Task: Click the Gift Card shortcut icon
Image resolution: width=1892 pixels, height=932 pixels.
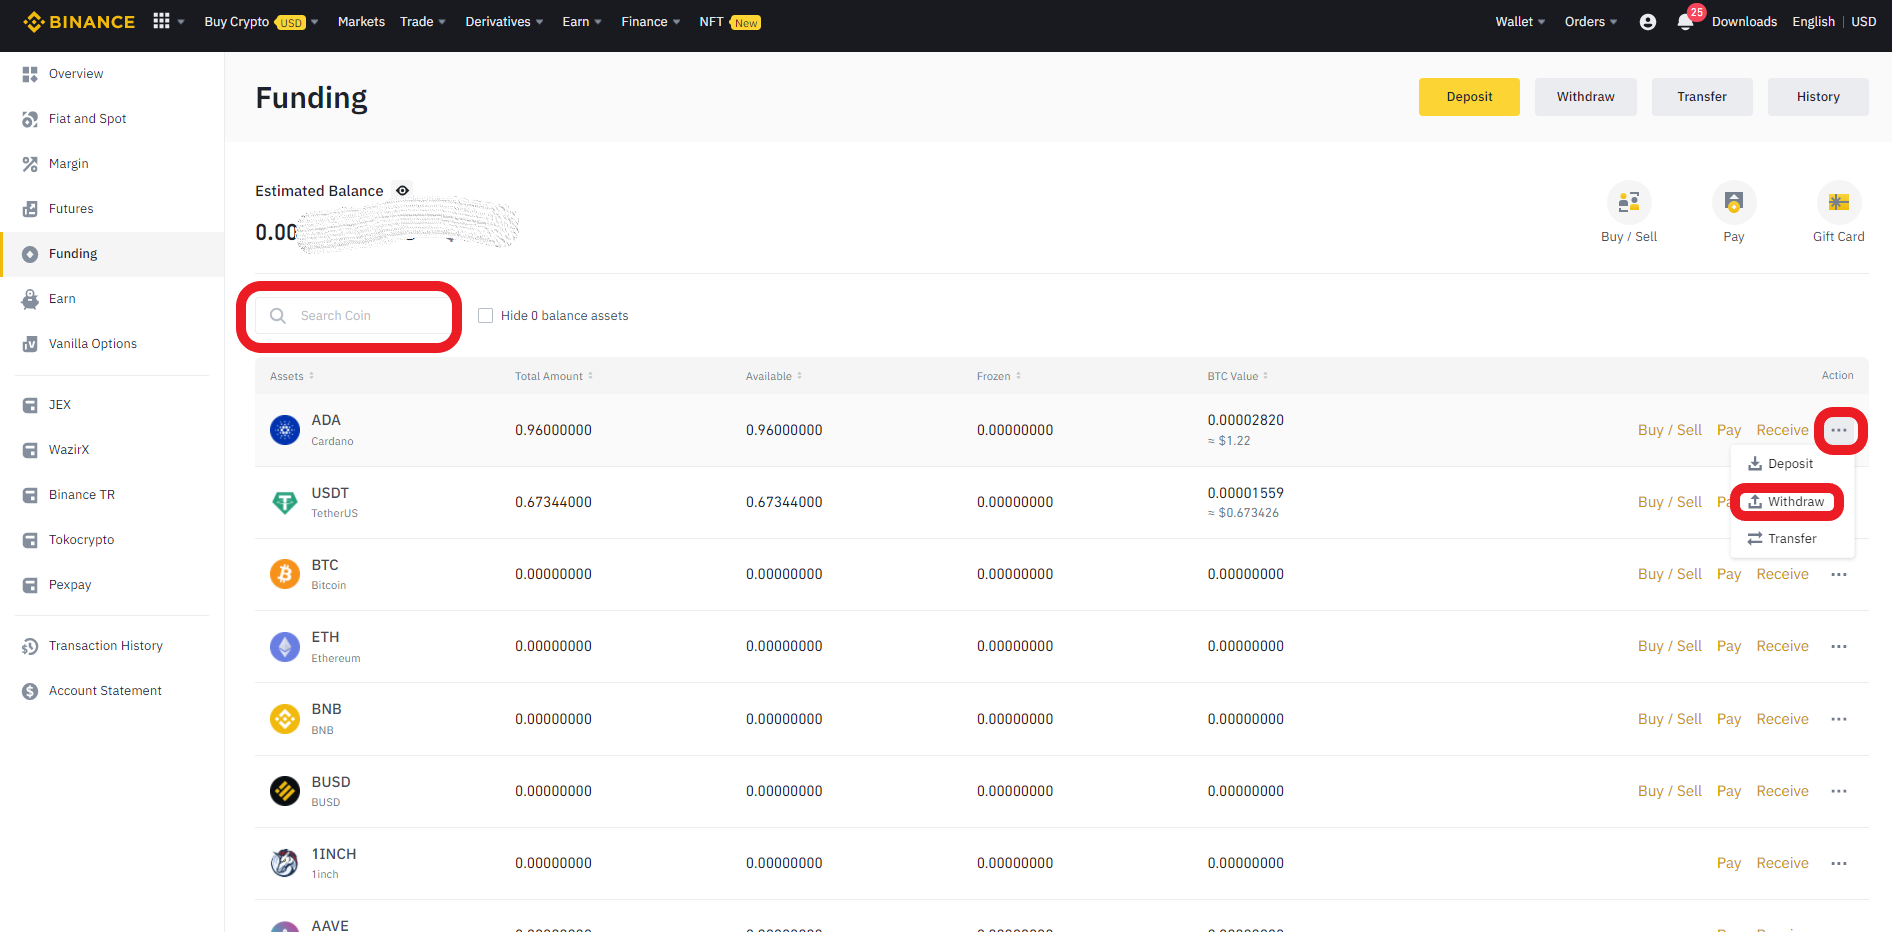Action: tap(1839, 203)
